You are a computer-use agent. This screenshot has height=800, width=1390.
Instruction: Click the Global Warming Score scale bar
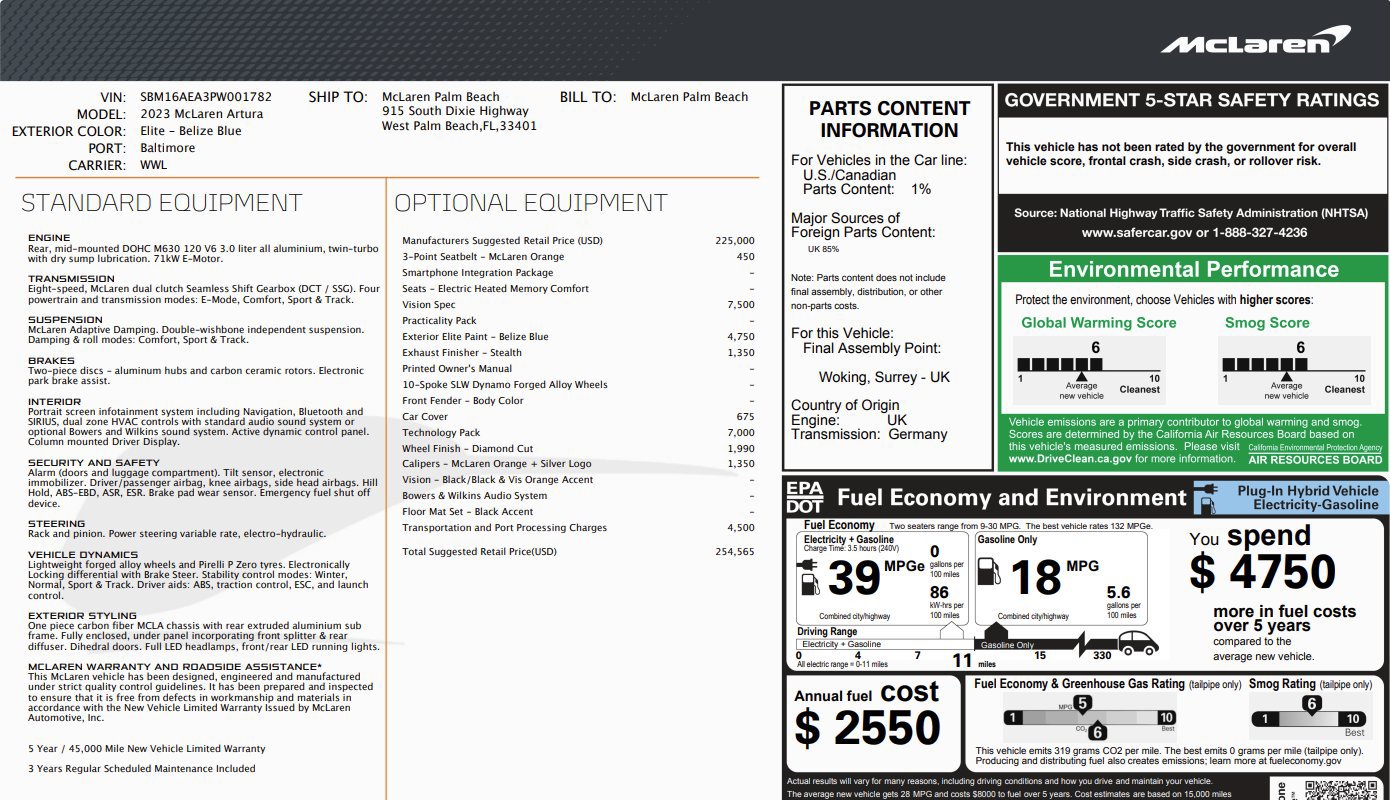[x=1089, y=365]
